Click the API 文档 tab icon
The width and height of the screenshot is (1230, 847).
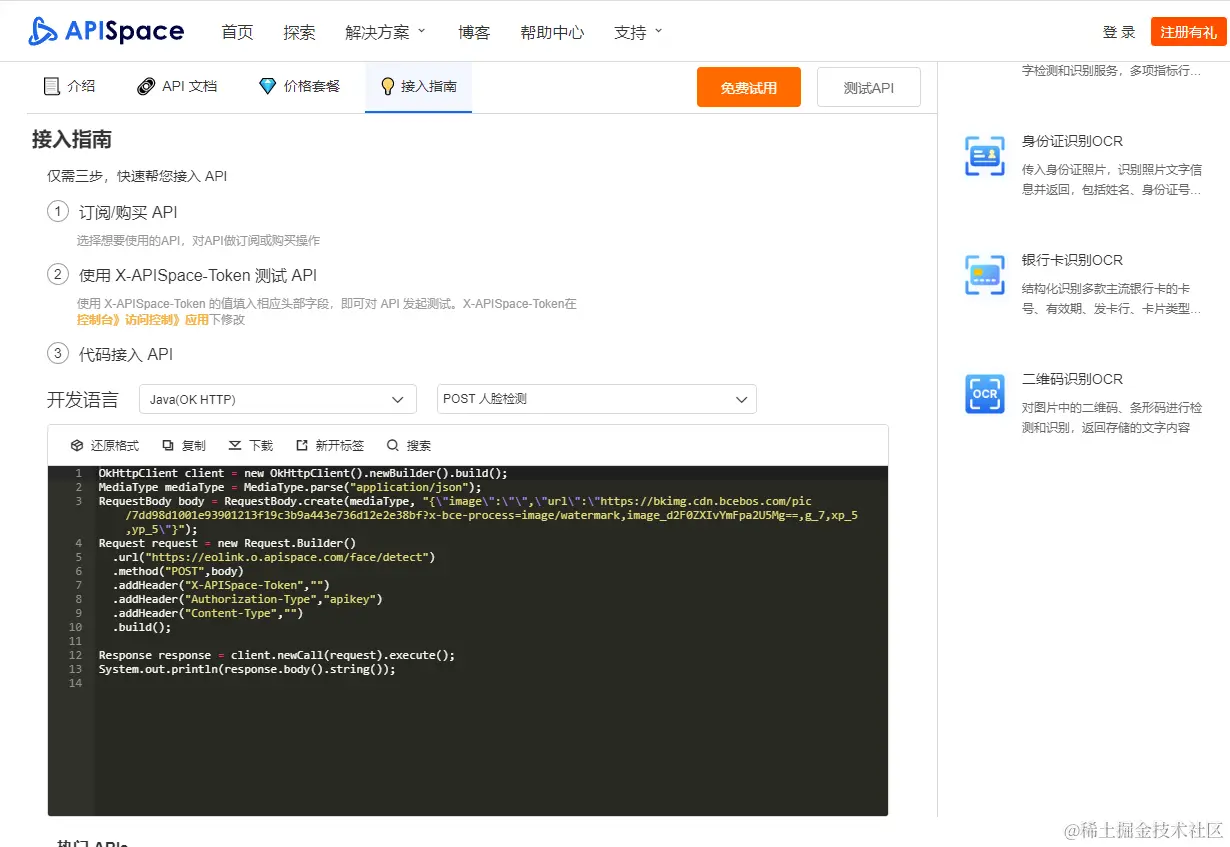tap(146, 86)
